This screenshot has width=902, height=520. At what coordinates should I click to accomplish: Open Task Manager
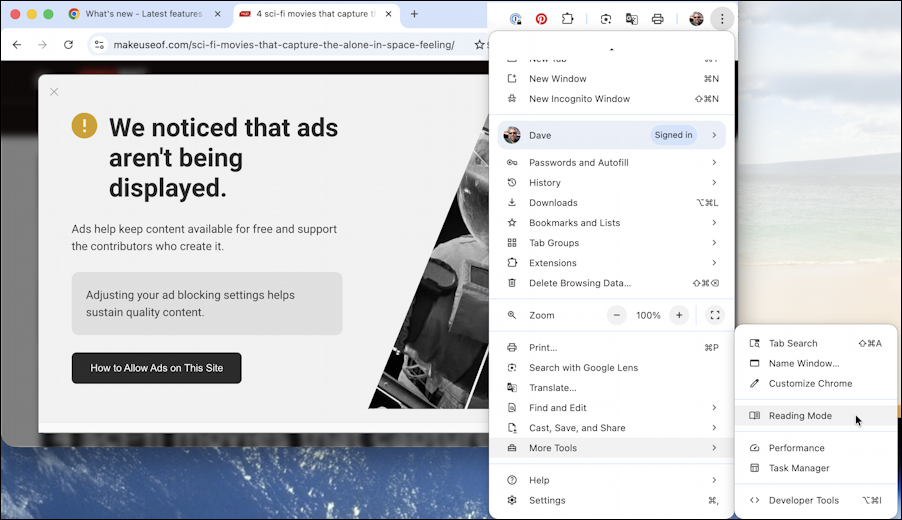point(816,468)
